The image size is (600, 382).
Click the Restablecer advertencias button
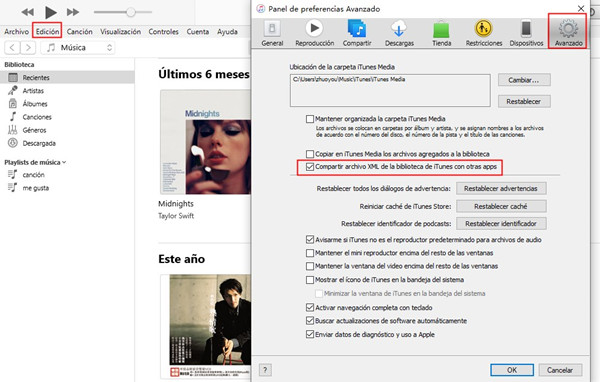tap(501, 188)
